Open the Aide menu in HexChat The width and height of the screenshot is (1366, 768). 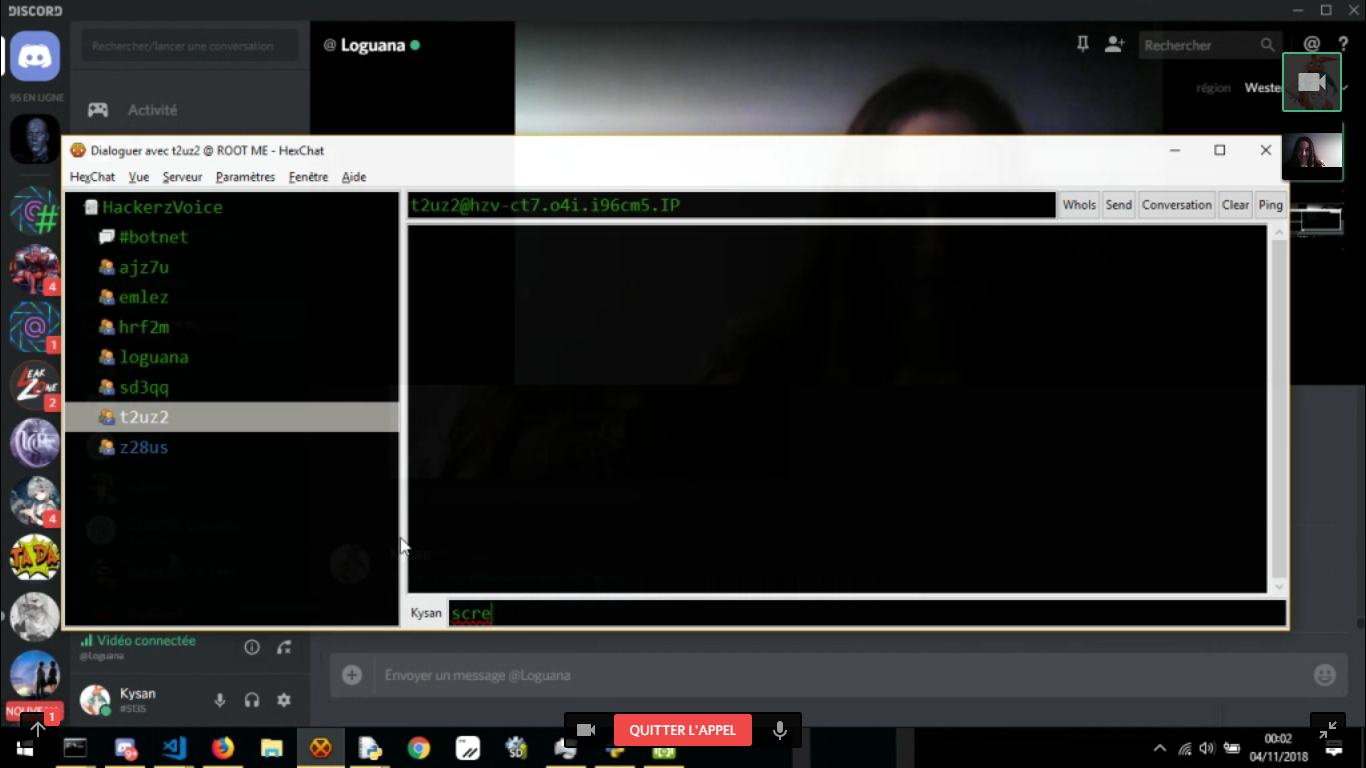click(x=354, y=177)
